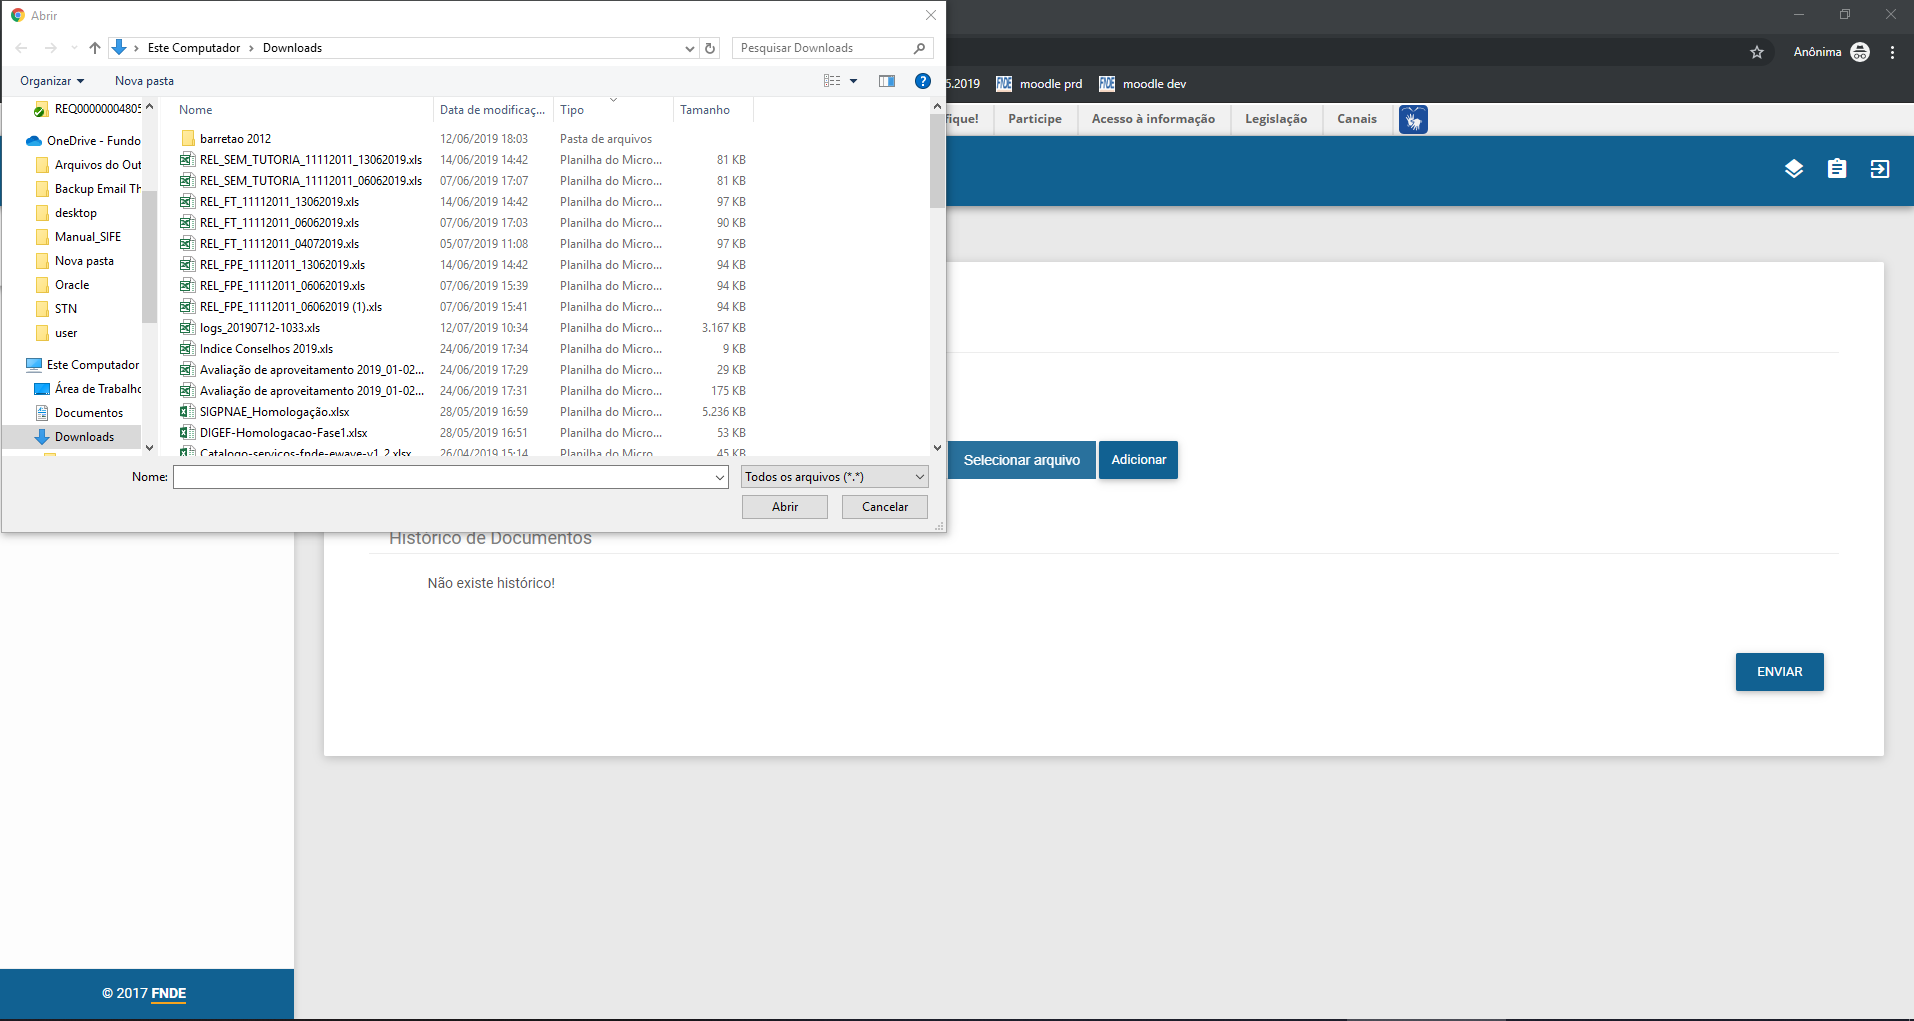The height and width of the screenshot is (1021, 1914).
Task: Open the Organizar dropdown menu
Action: tap(52, 81)
